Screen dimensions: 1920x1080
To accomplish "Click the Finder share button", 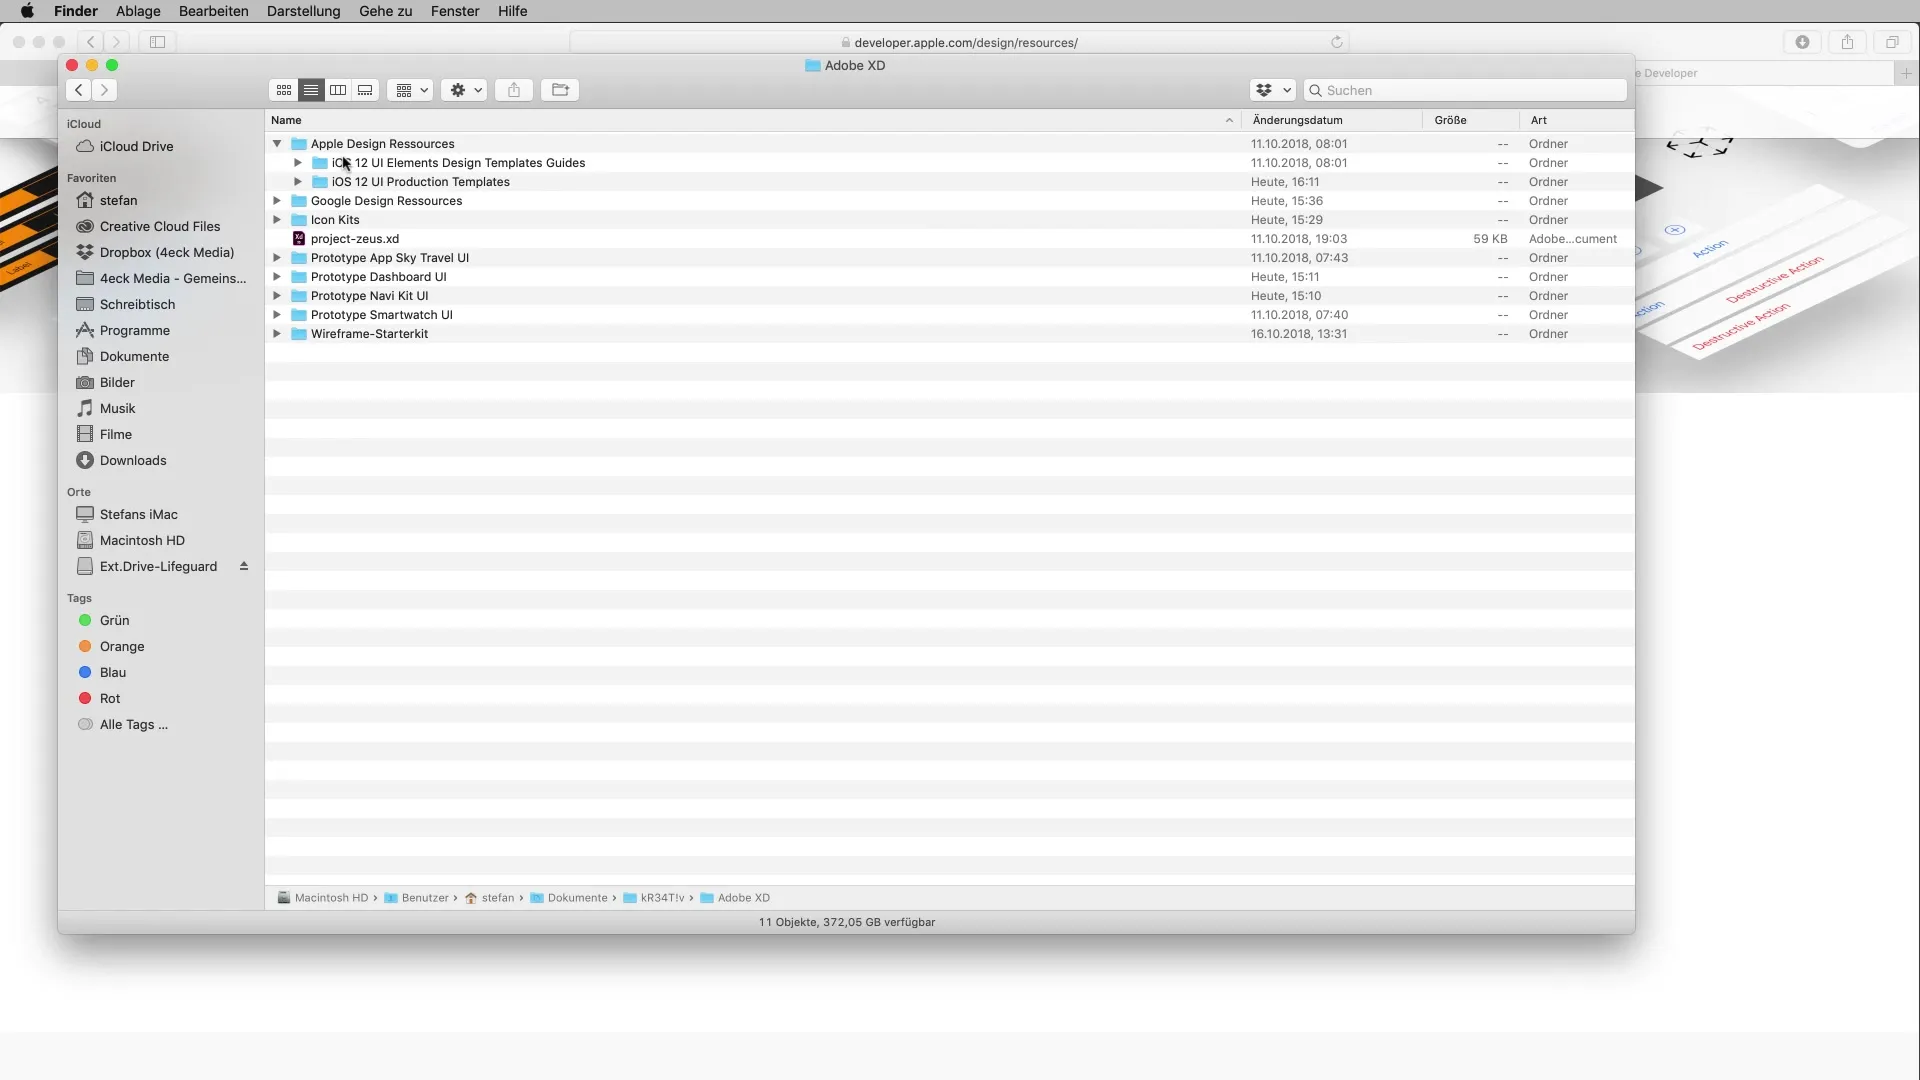I will 514,90.
